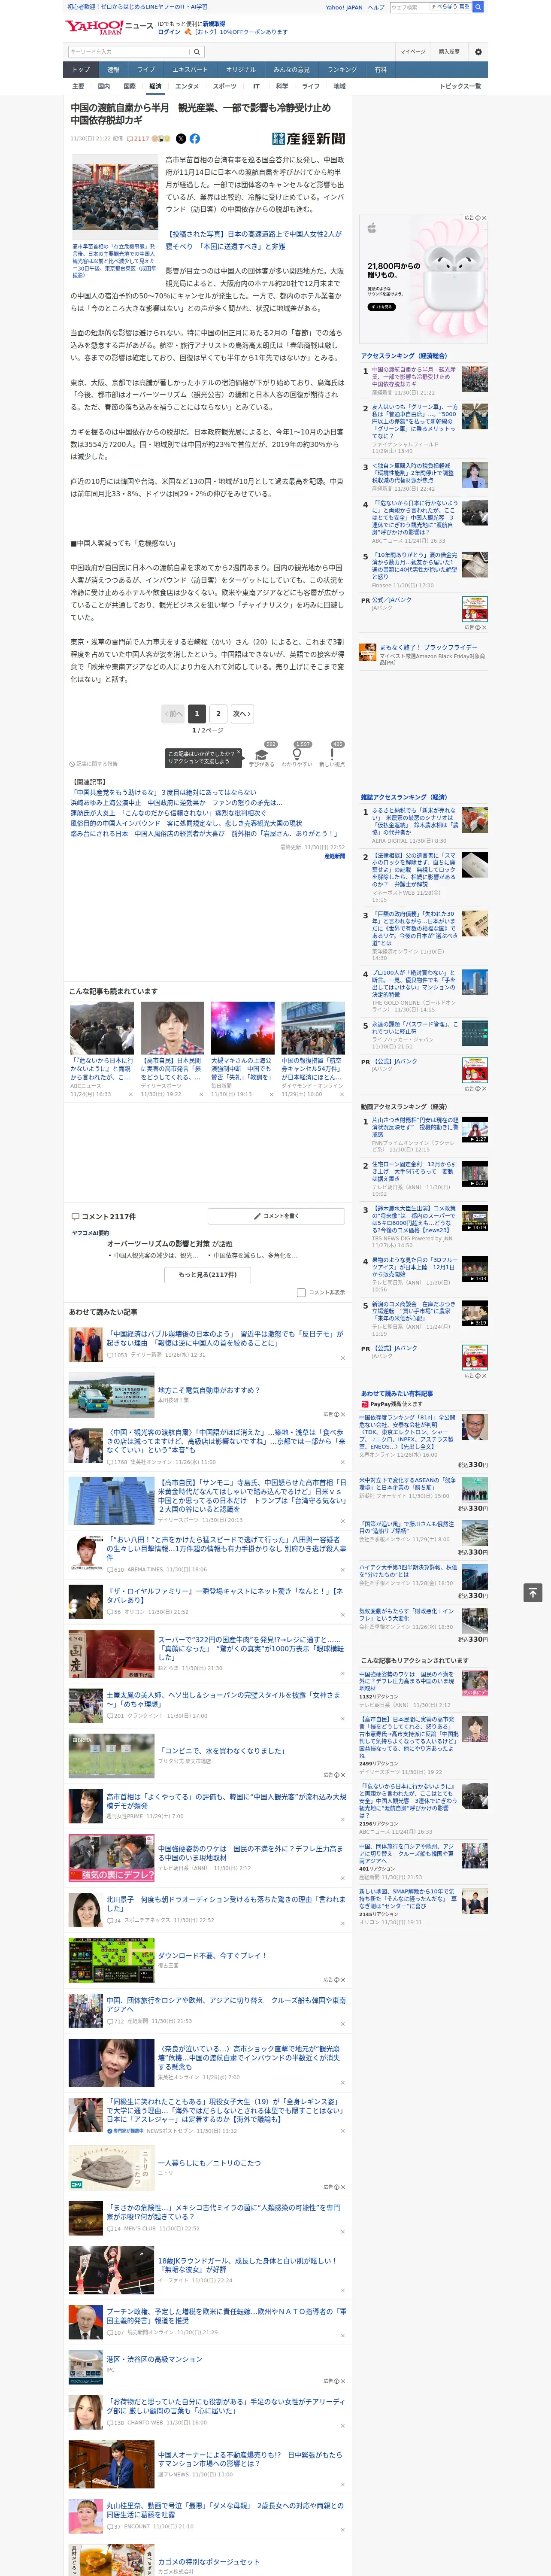The image size is (551, 2576).
Task: Open related article 「中国共産党をもう助けるな」
Action: (x=164, y=792)
